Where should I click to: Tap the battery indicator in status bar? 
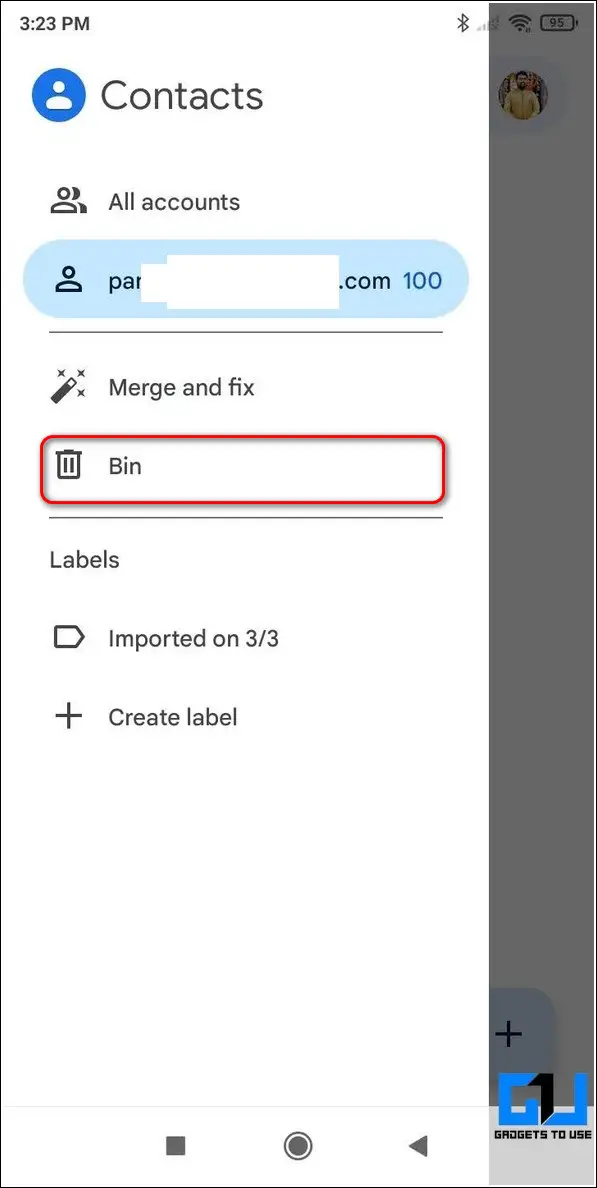(558, 23)
